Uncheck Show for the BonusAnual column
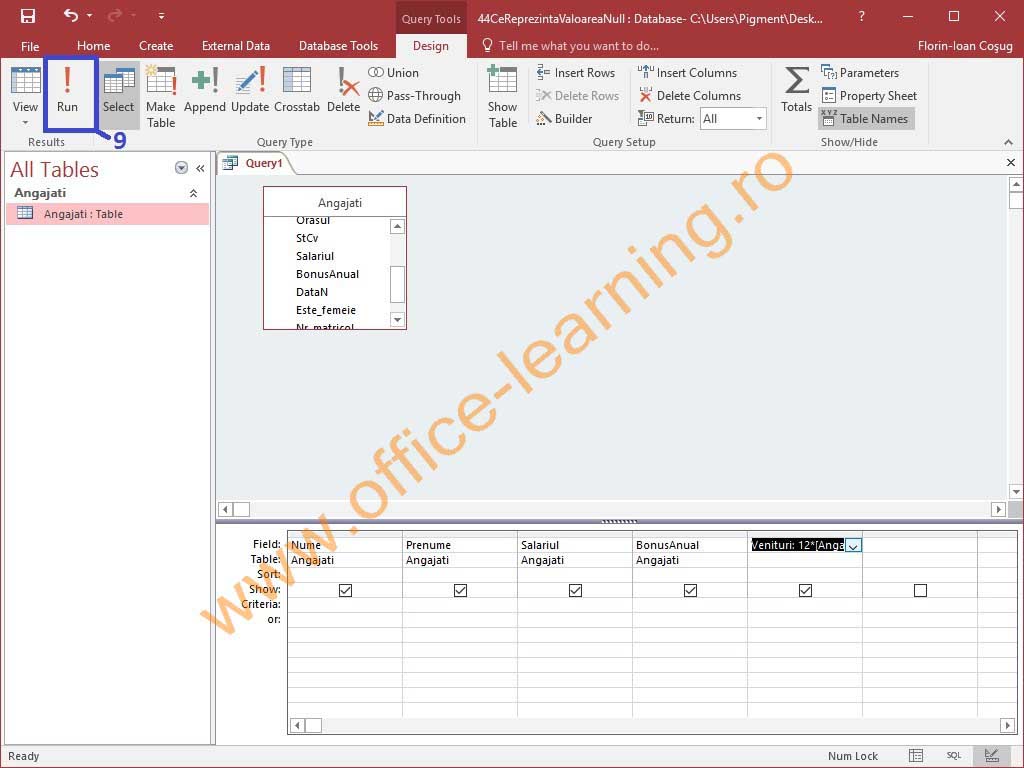Image resolution: width=1024 pixels, height=768 pixels. 690,590
